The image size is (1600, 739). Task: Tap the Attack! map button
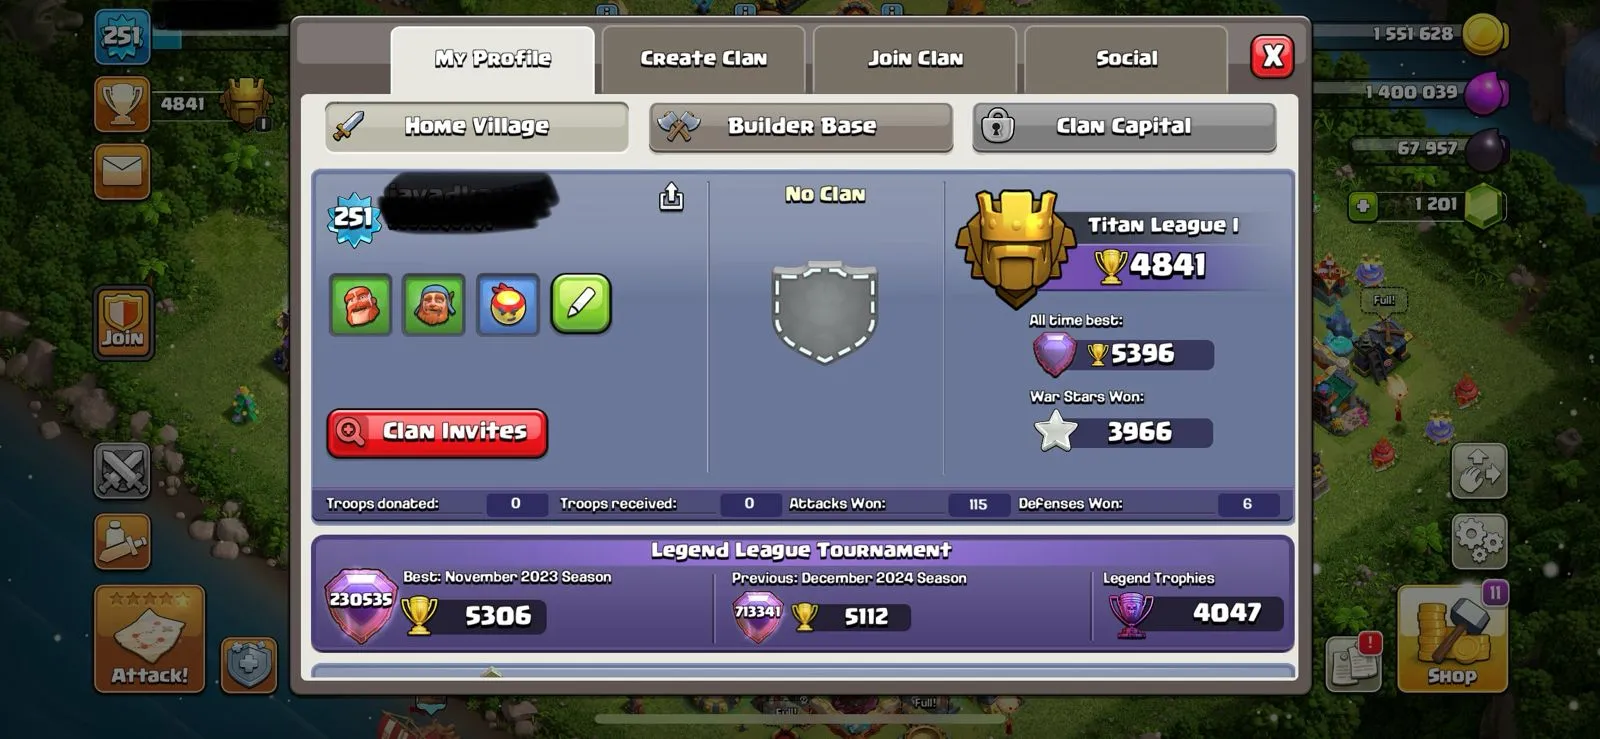[x=149, y=639]
